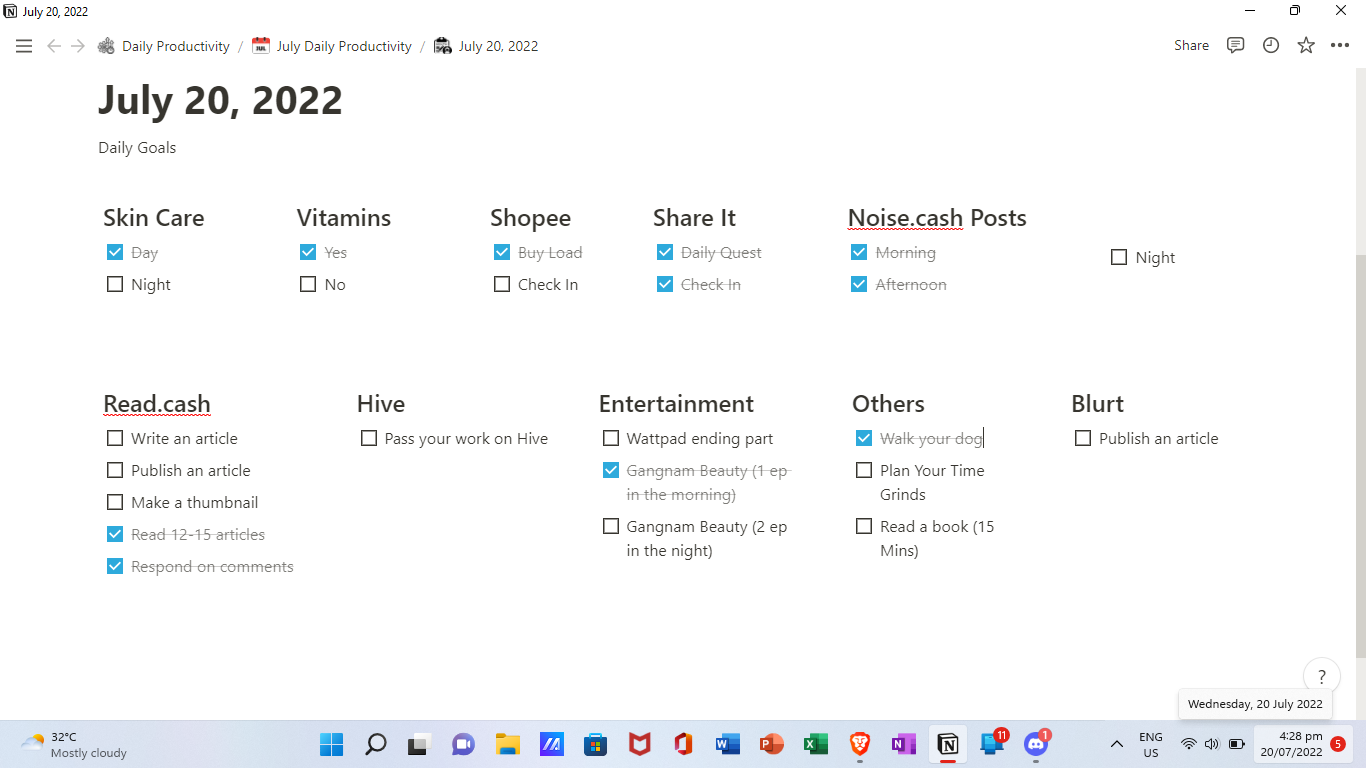Viewport: 1366px width, 768px height.
Task: Open the taskbar clock and date
Action: 1291,744
